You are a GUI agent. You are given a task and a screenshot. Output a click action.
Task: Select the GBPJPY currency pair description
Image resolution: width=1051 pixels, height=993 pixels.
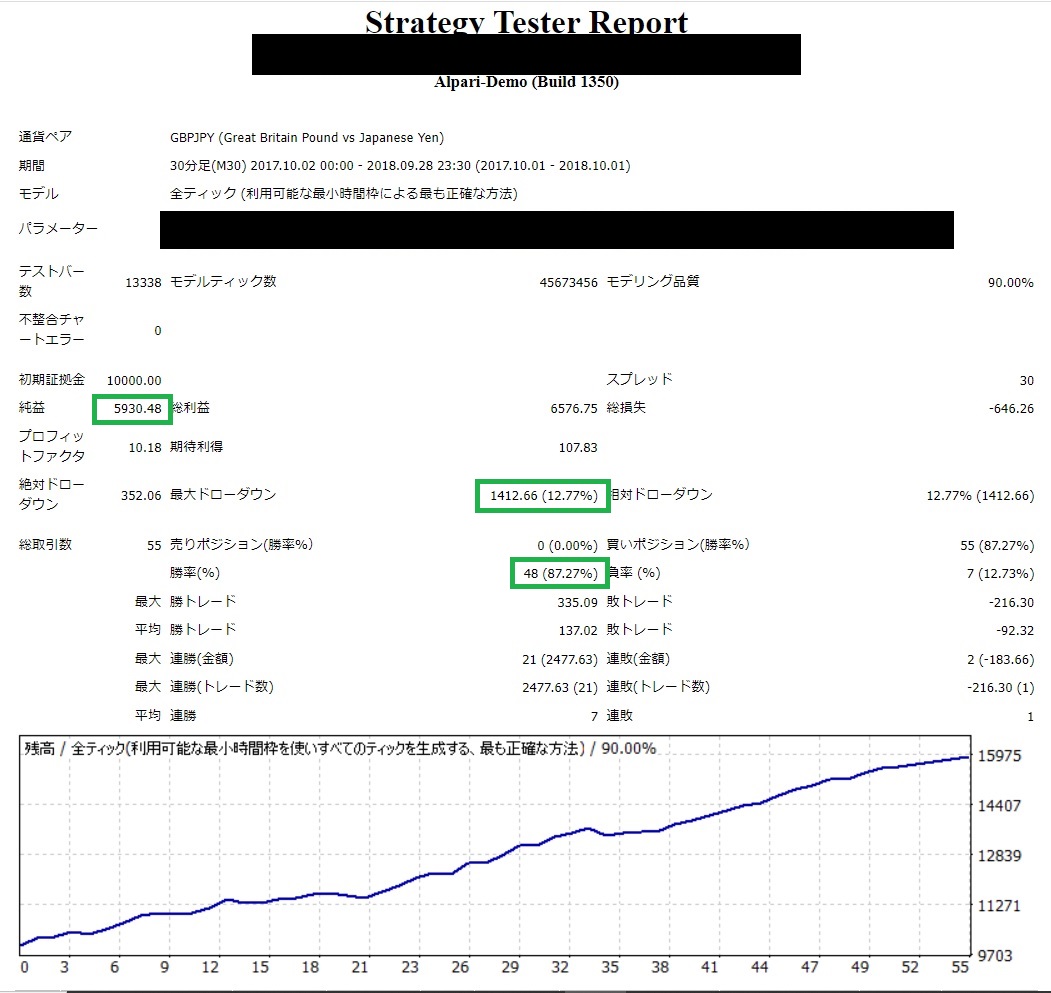pos(307,138)
